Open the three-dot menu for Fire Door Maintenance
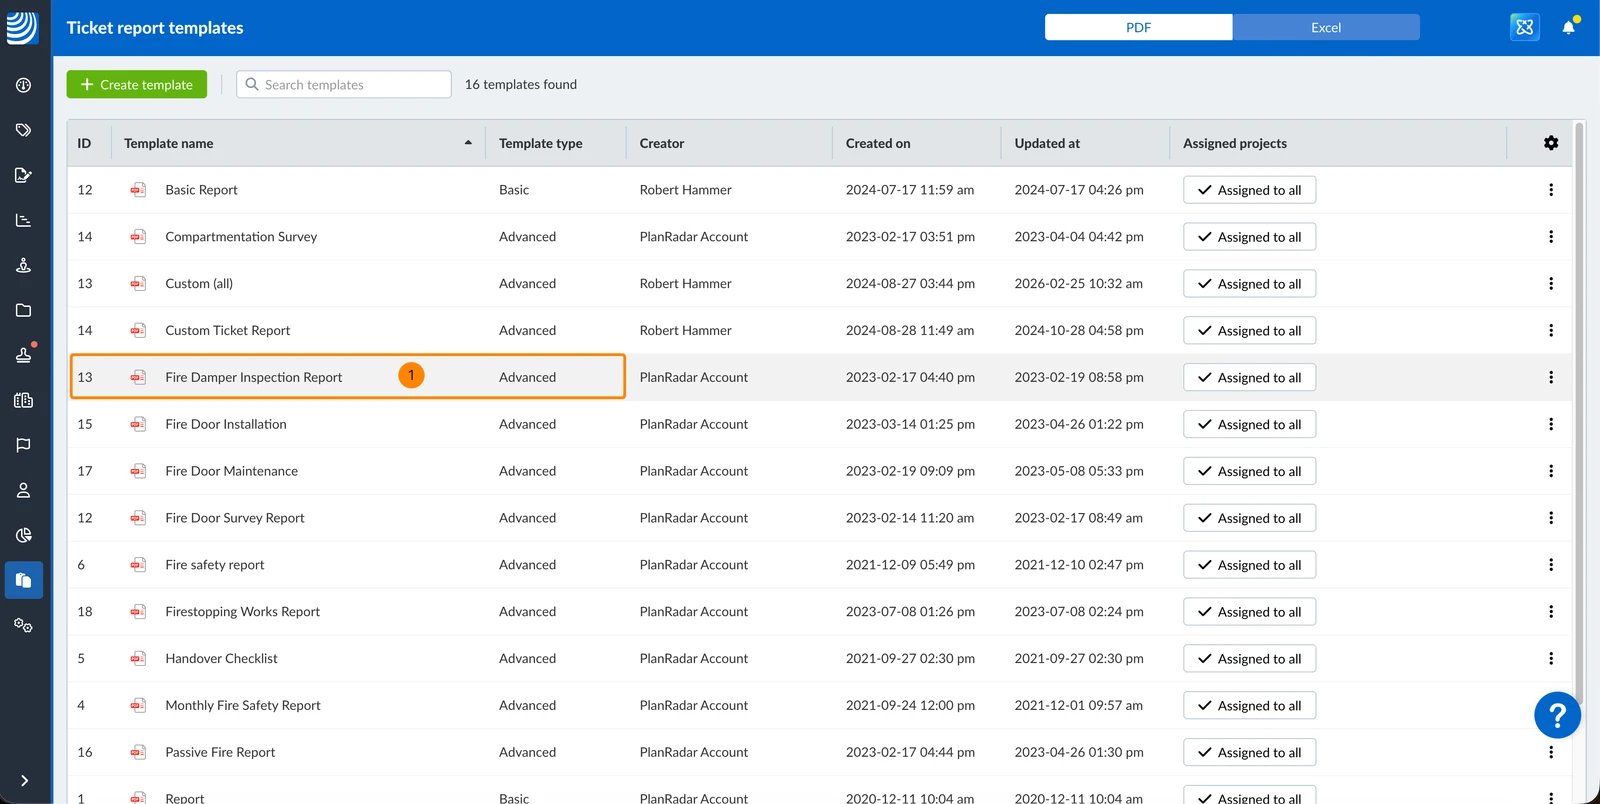Screen dimensions: 1600x804 1551,471
